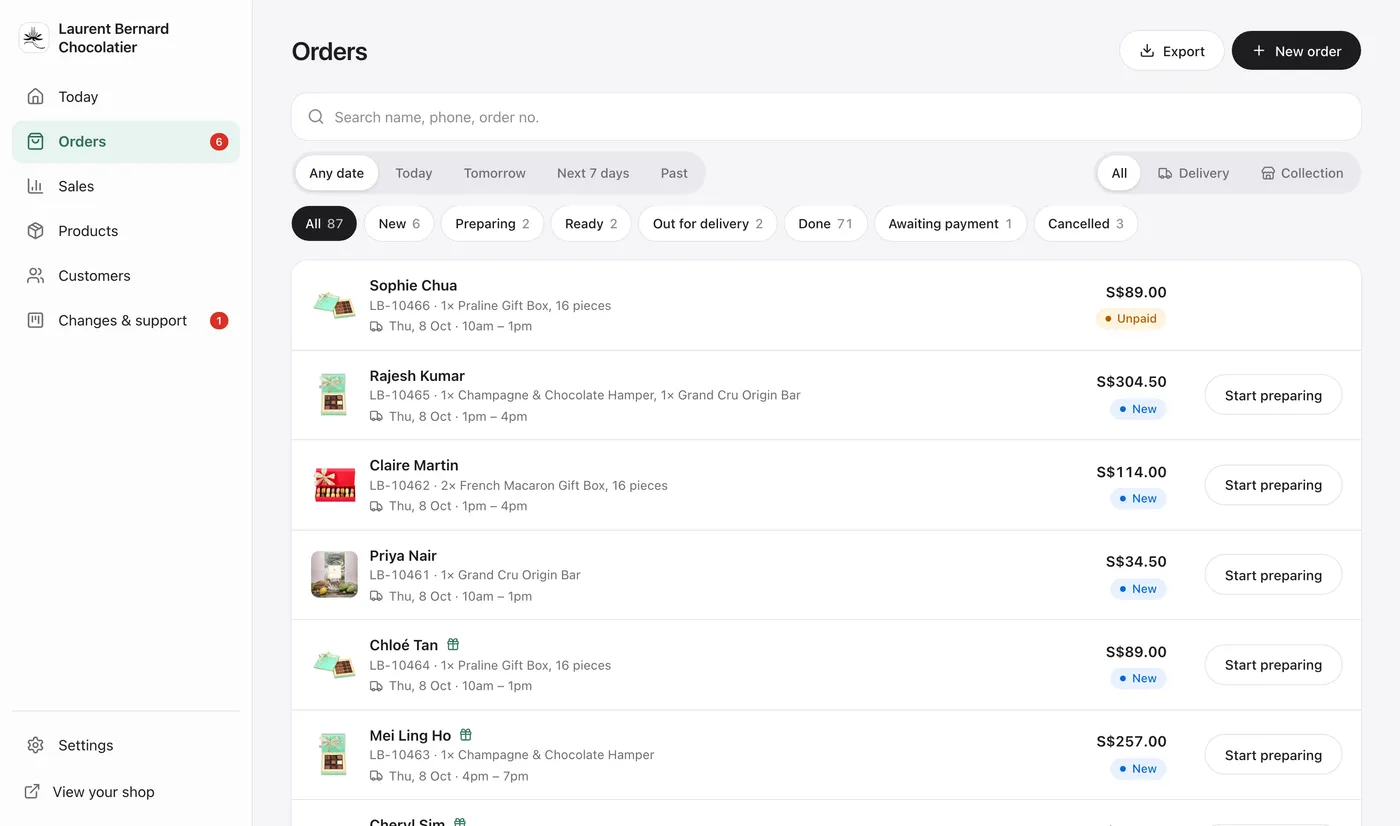
Task: View the Cancelled 3 tab
Action: click(1086, 224)
